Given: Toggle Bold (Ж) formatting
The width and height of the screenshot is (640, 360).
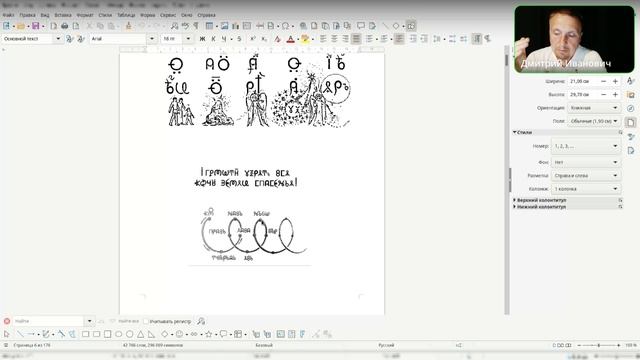Looking at the screenshot, I should (x=202, y=39).
